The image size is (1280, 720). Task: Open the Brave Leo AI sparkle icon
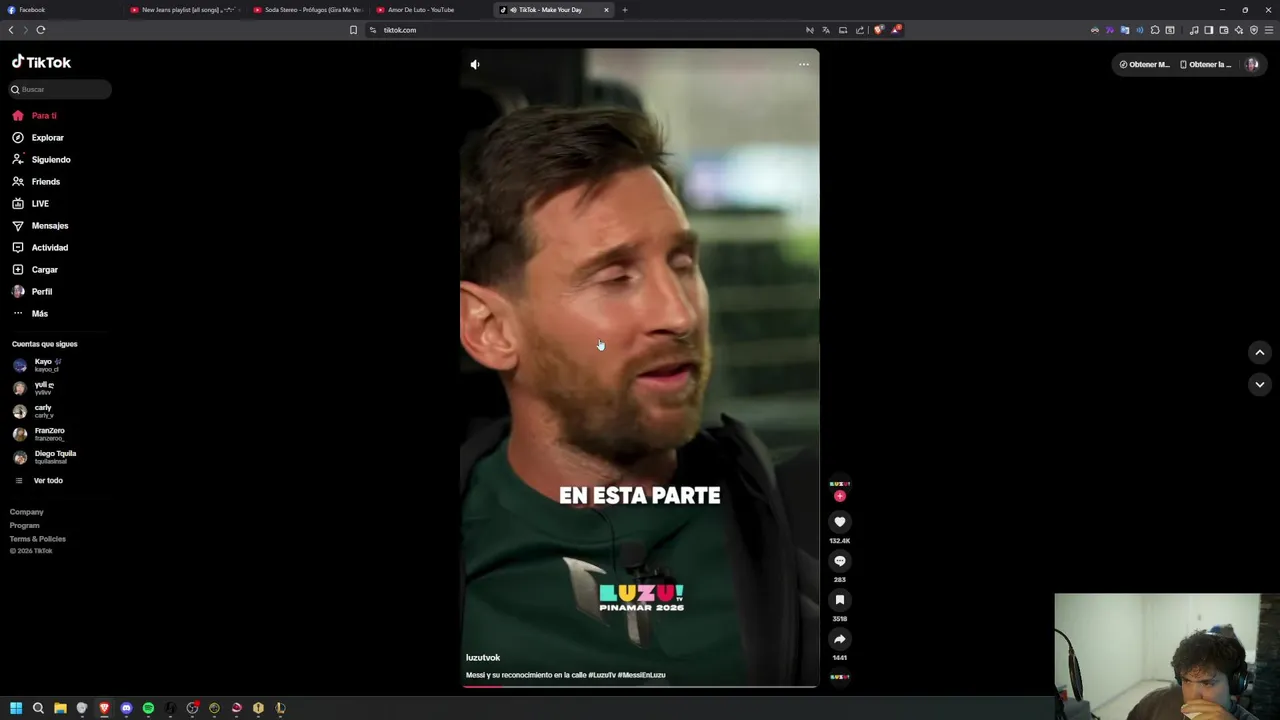pyautogui.click(x=1238, y=30)
